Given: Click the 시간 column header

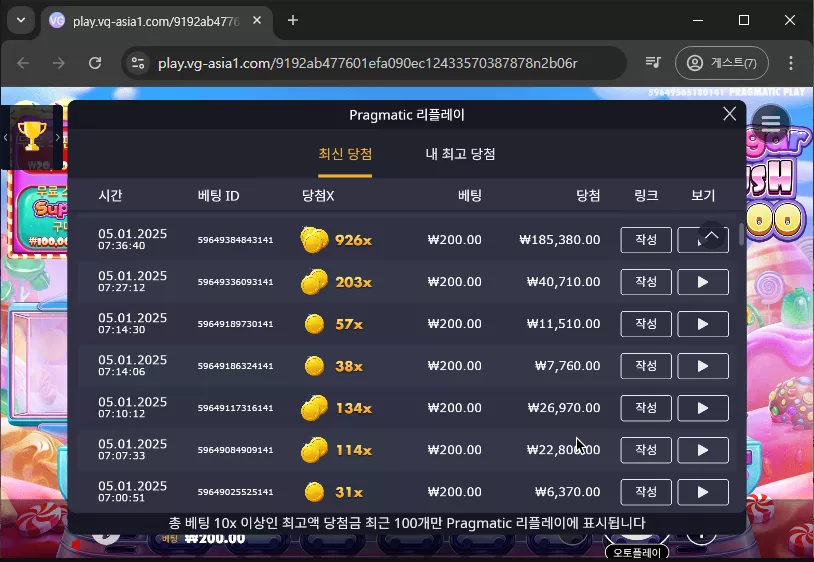Looking at the screenshot, I should 110,196.
